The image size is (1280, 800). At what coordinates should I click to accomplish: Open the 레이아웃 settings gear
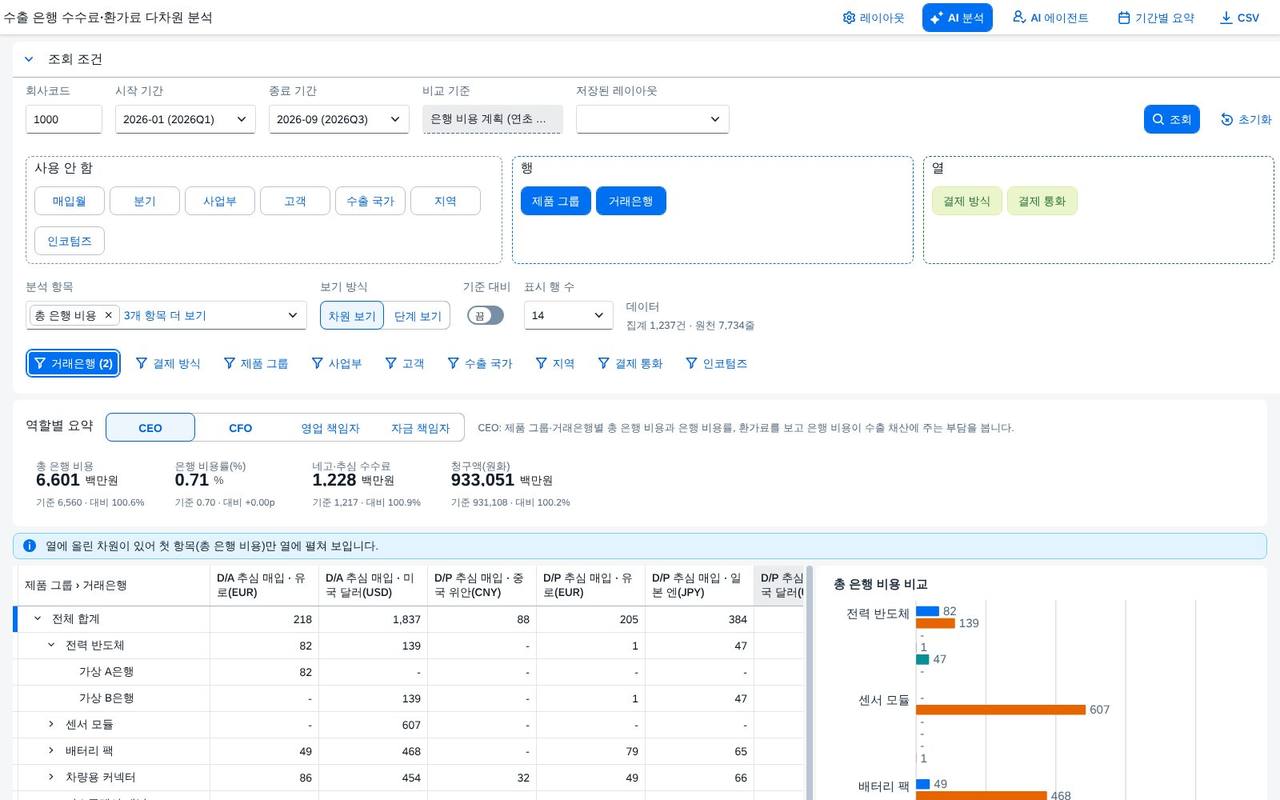pos(873,18)
